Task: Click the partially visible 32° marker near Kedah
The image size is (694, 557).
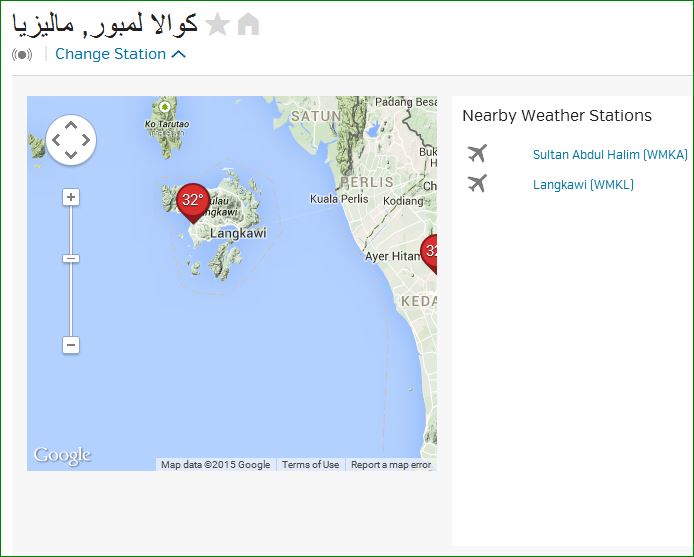Action: [431, 251]
